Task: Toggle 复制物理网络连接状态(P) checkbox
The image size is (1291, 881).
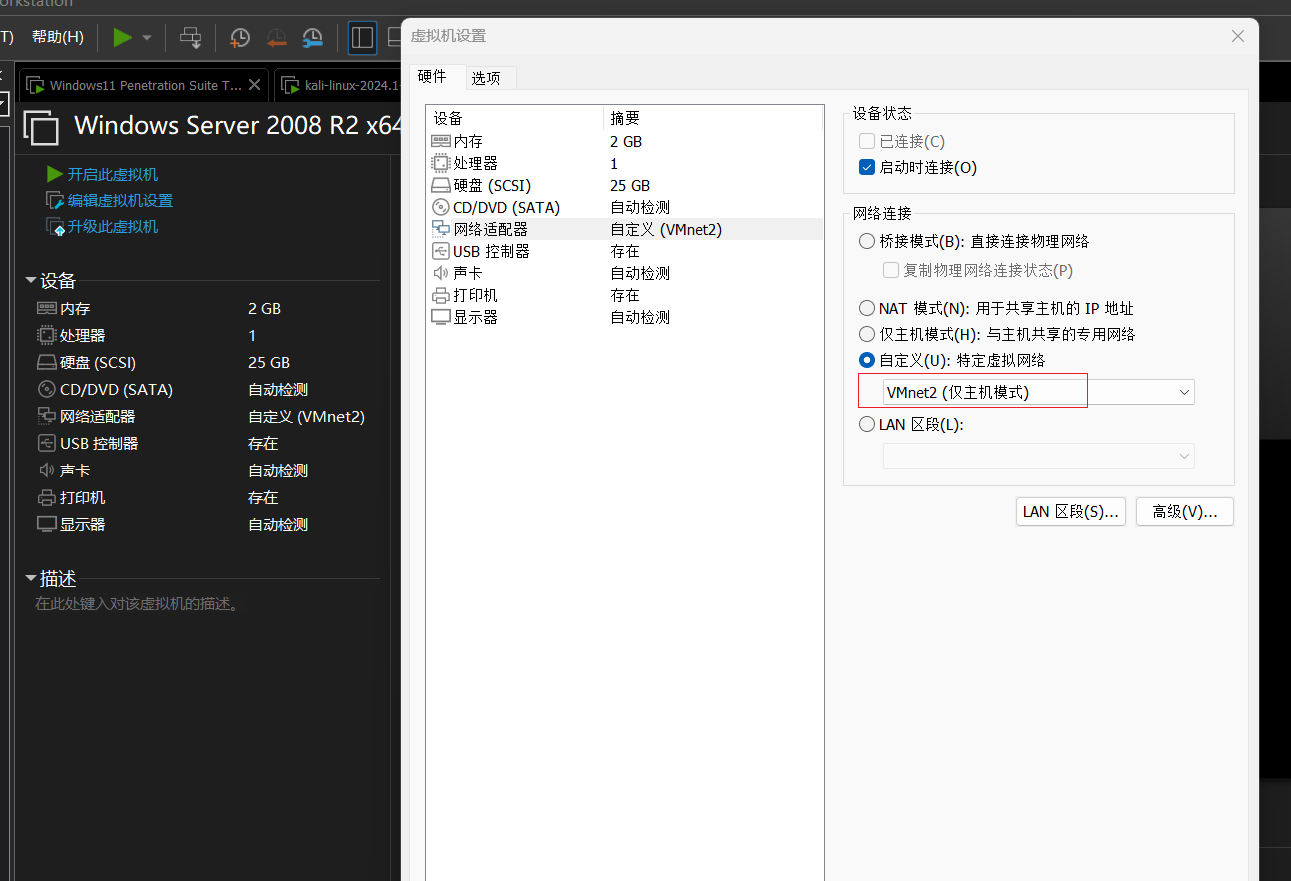Action: tap(891, 270)
